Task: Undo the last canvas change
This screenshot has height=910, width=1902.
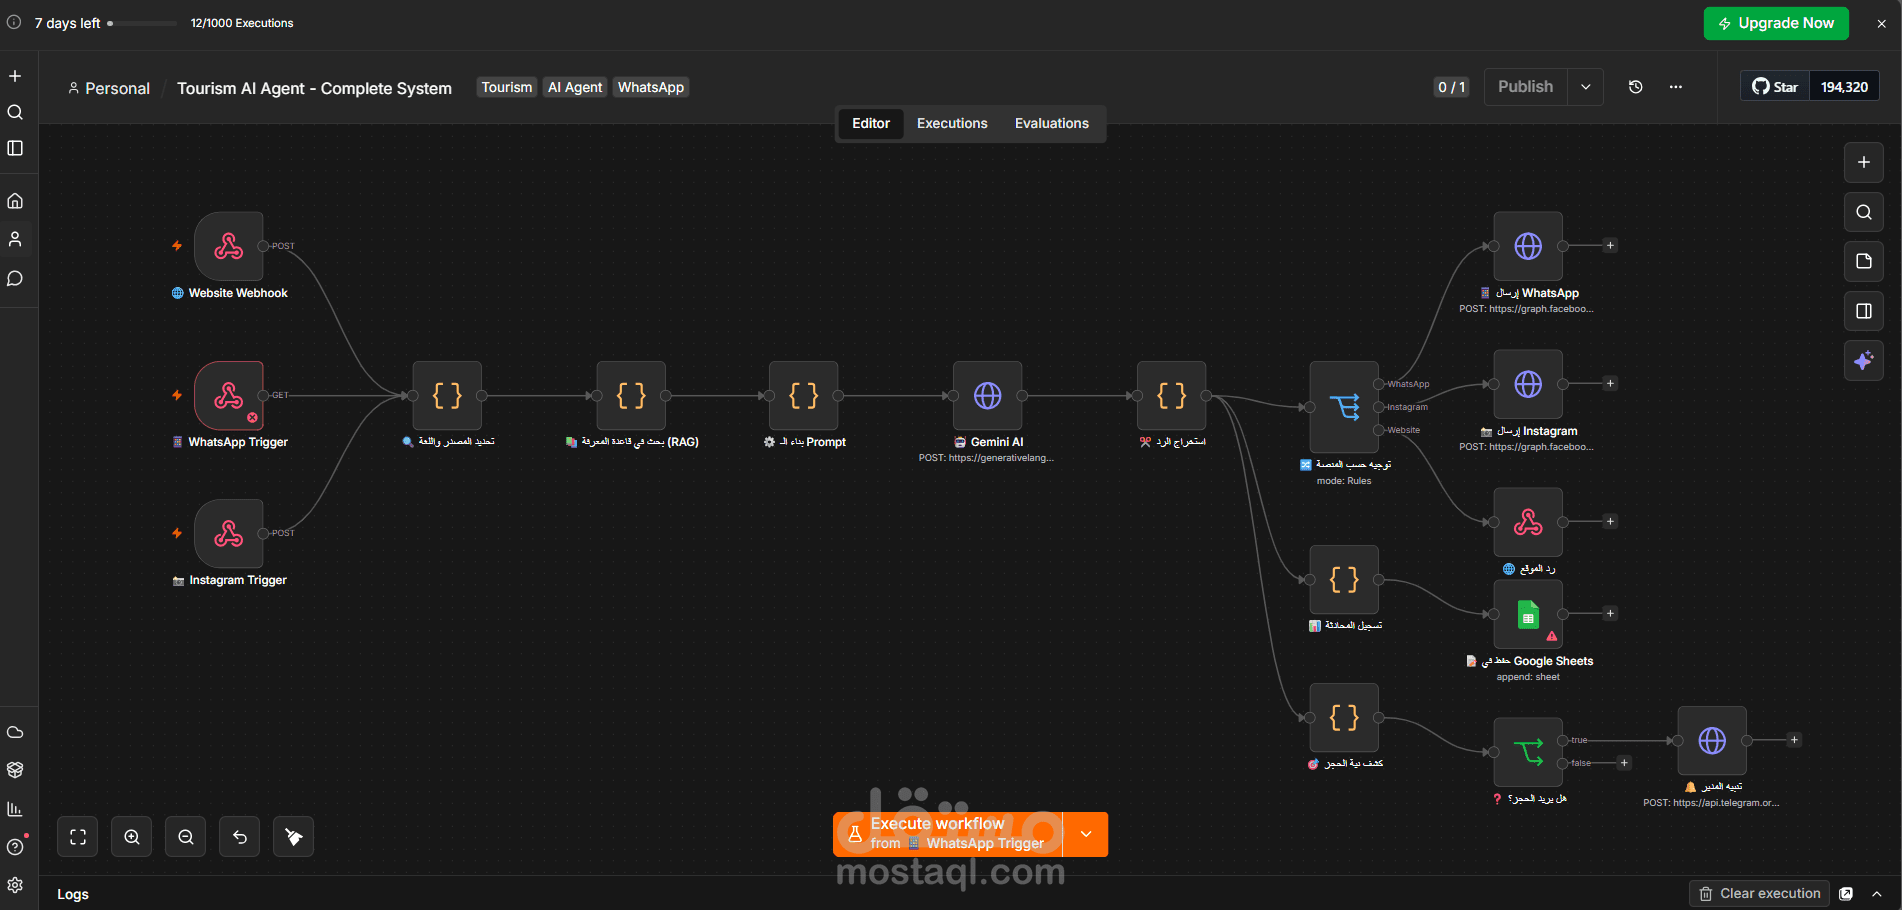Action: coord(240,837)
